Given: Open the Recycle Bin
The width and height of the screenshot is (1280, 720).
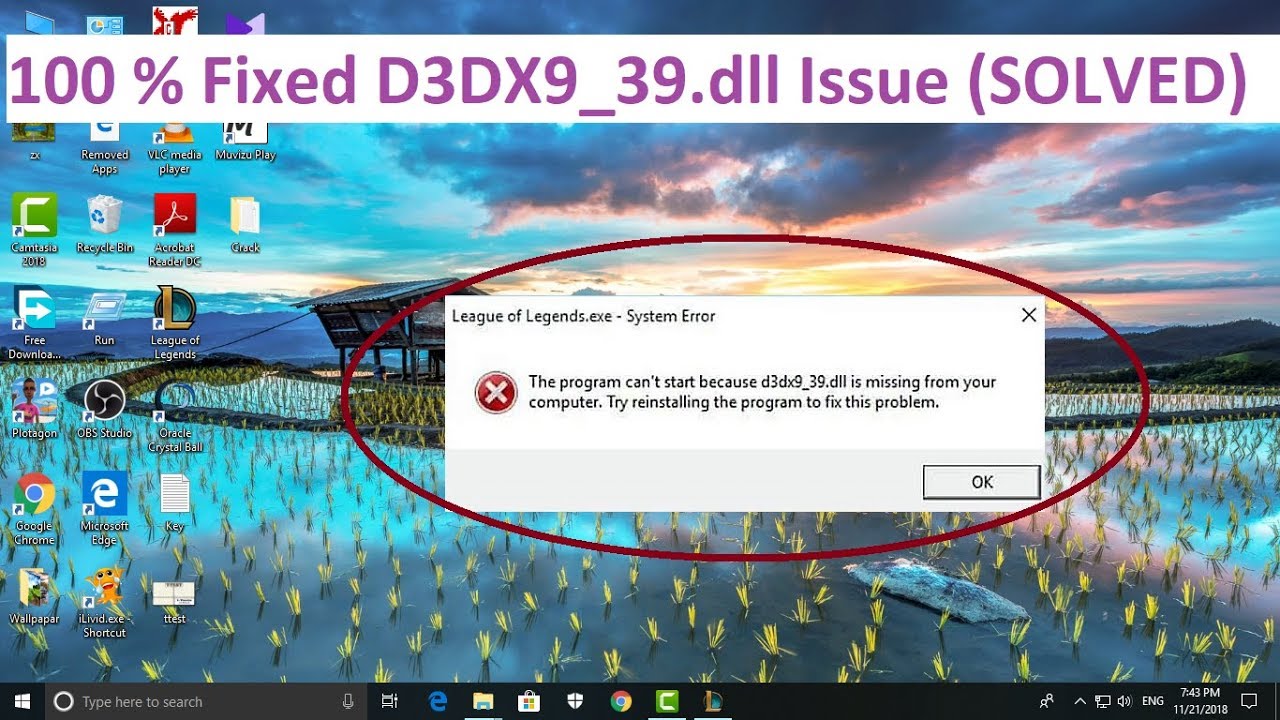Looking at the screenshot, I should [x=105, y=223].
